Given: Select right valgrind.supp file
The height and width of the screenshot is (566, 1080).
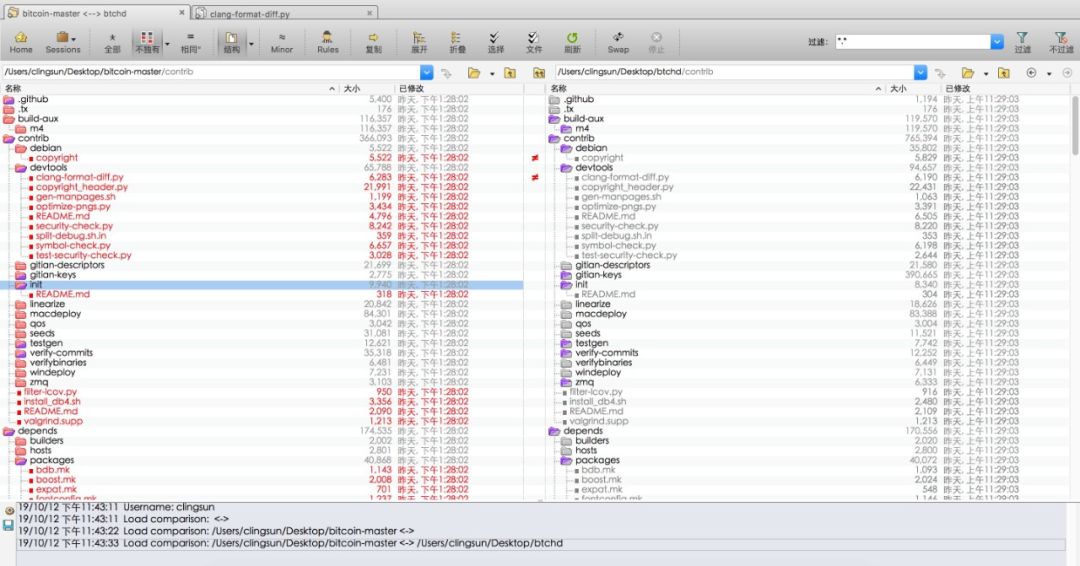Looking at the screenshot, I should coord(599,421).
